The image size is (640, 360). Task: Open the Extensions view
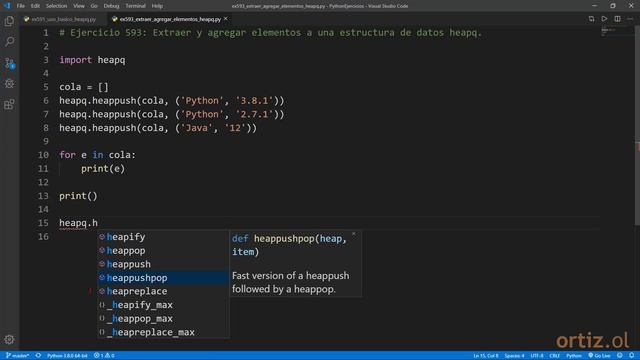coord(9,104)
